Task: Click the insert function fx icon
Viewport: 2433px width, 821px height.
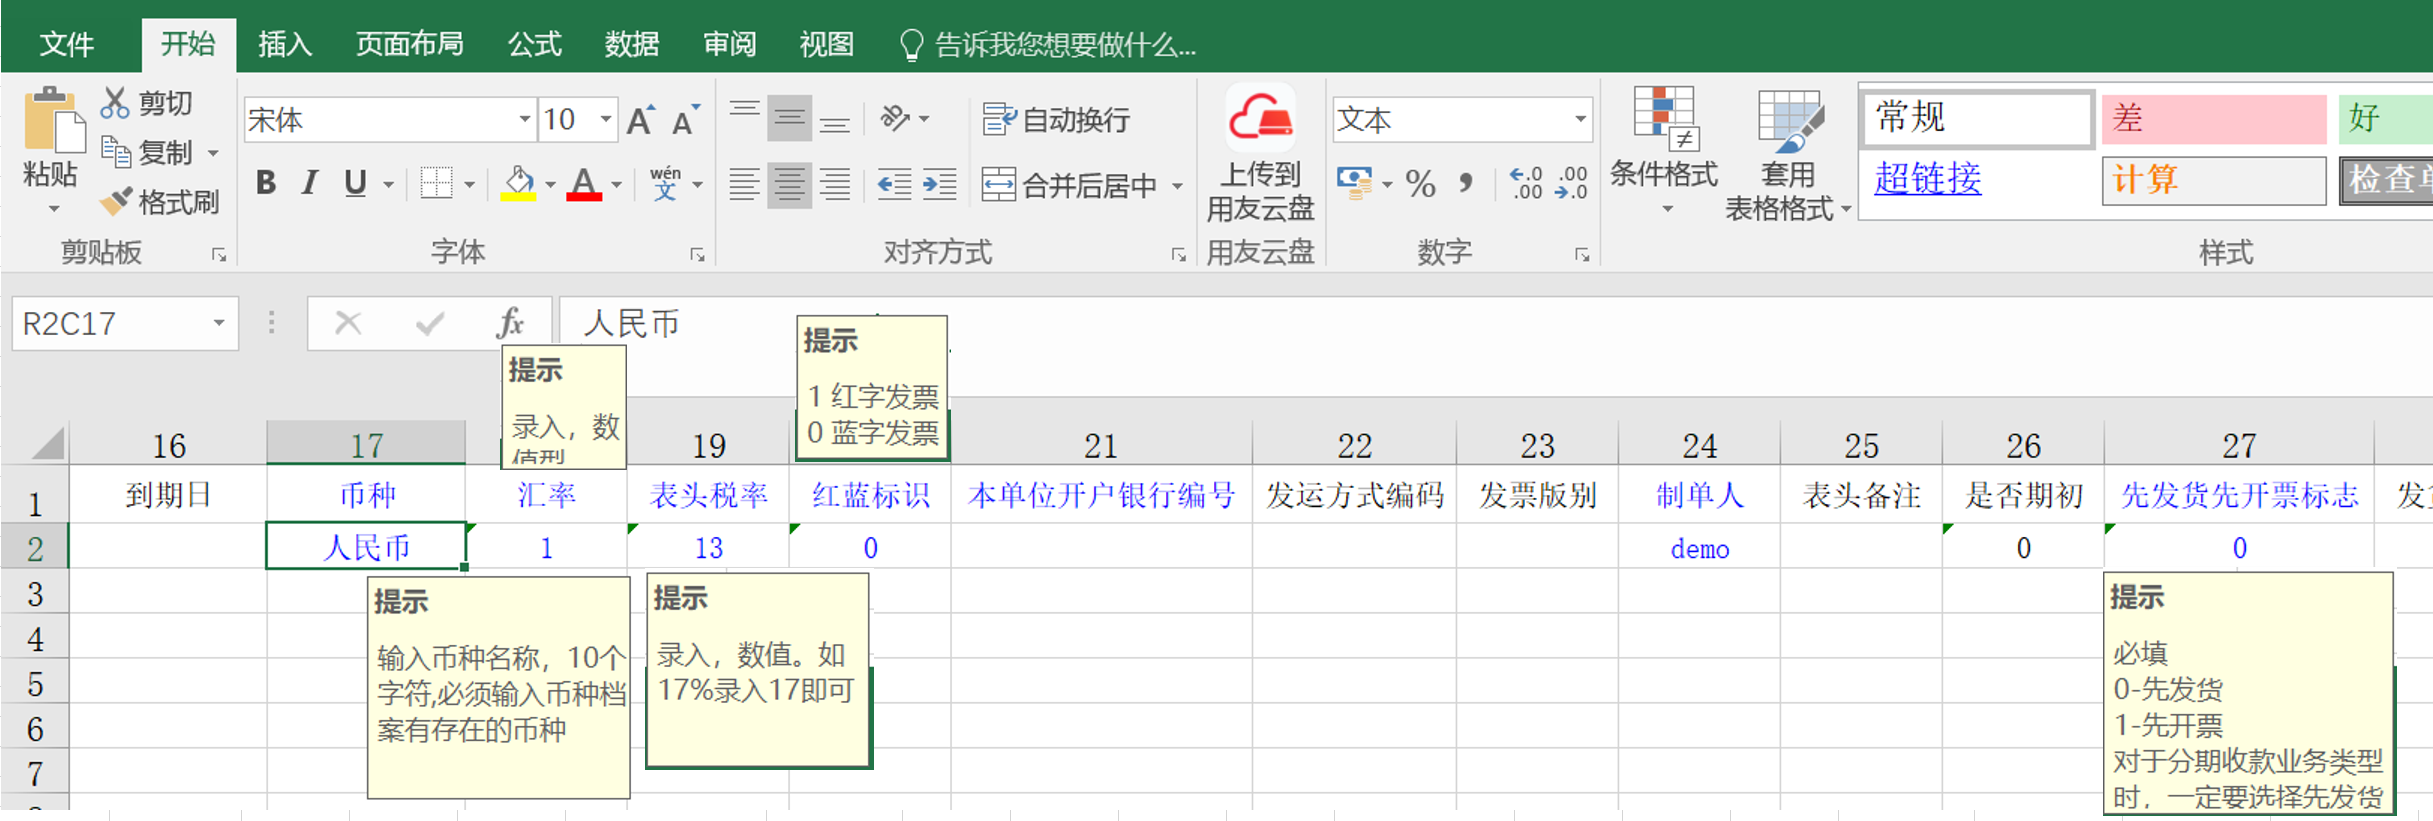Action: coord(510,323)
